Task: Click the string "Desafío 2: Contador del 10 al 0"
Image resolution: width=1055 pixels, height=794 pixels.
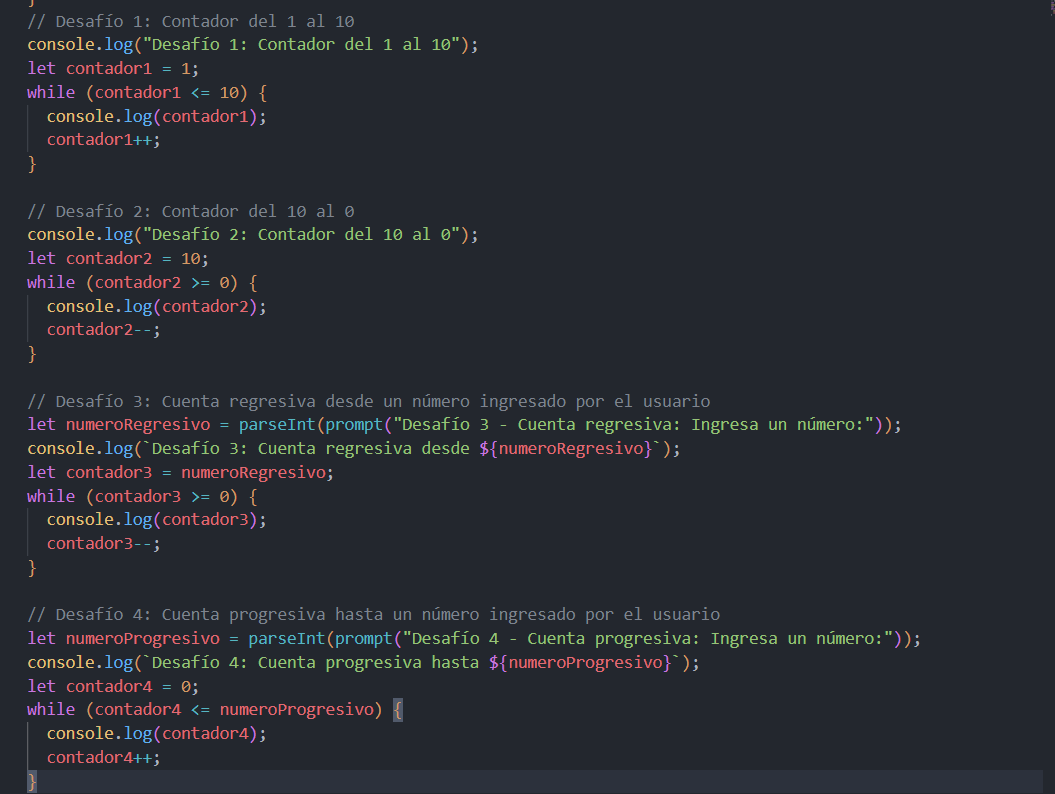Action: (301, 235)
